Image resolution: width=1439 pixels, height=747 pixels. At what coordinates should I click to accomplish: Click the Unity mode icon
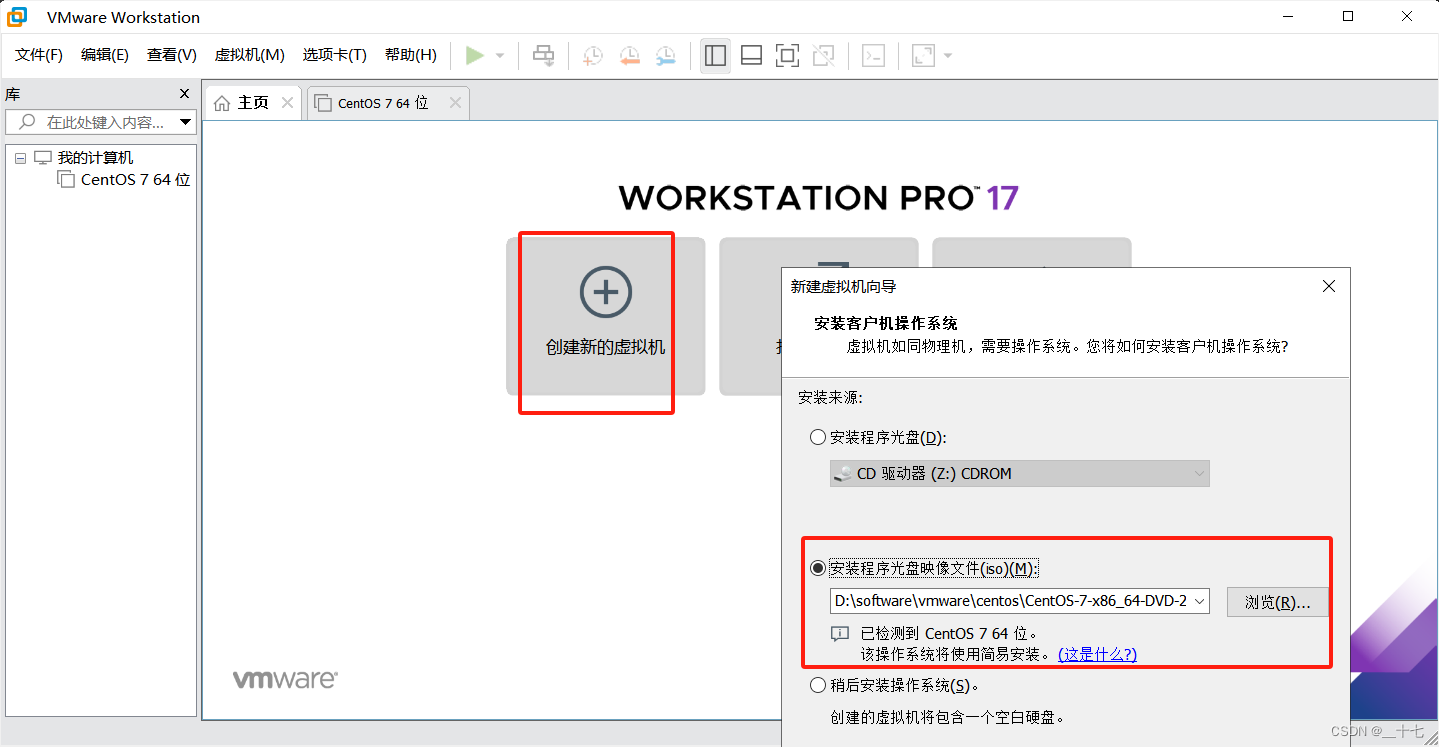[823, 56]
